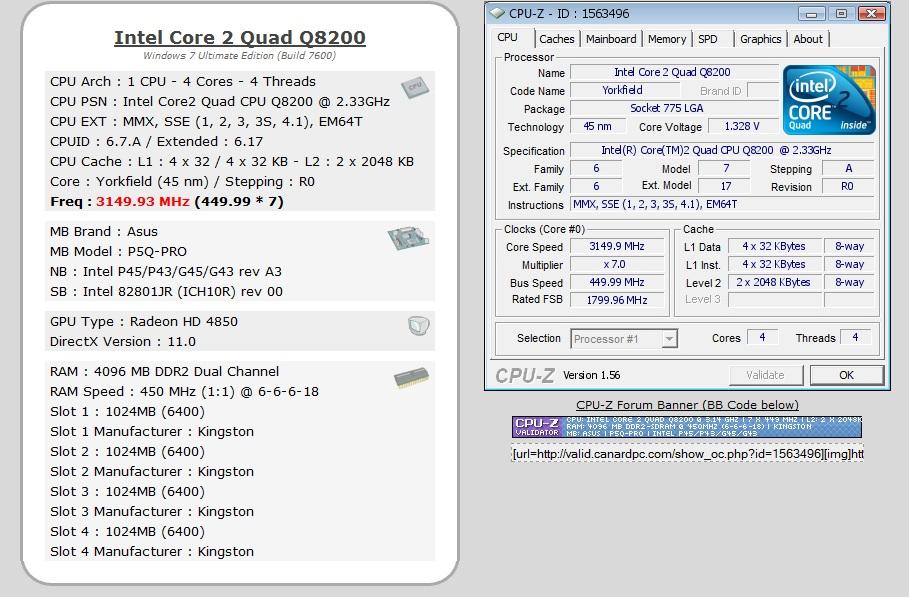
Task: Maximize the CPU-Z window
Action: coord(841,13)
